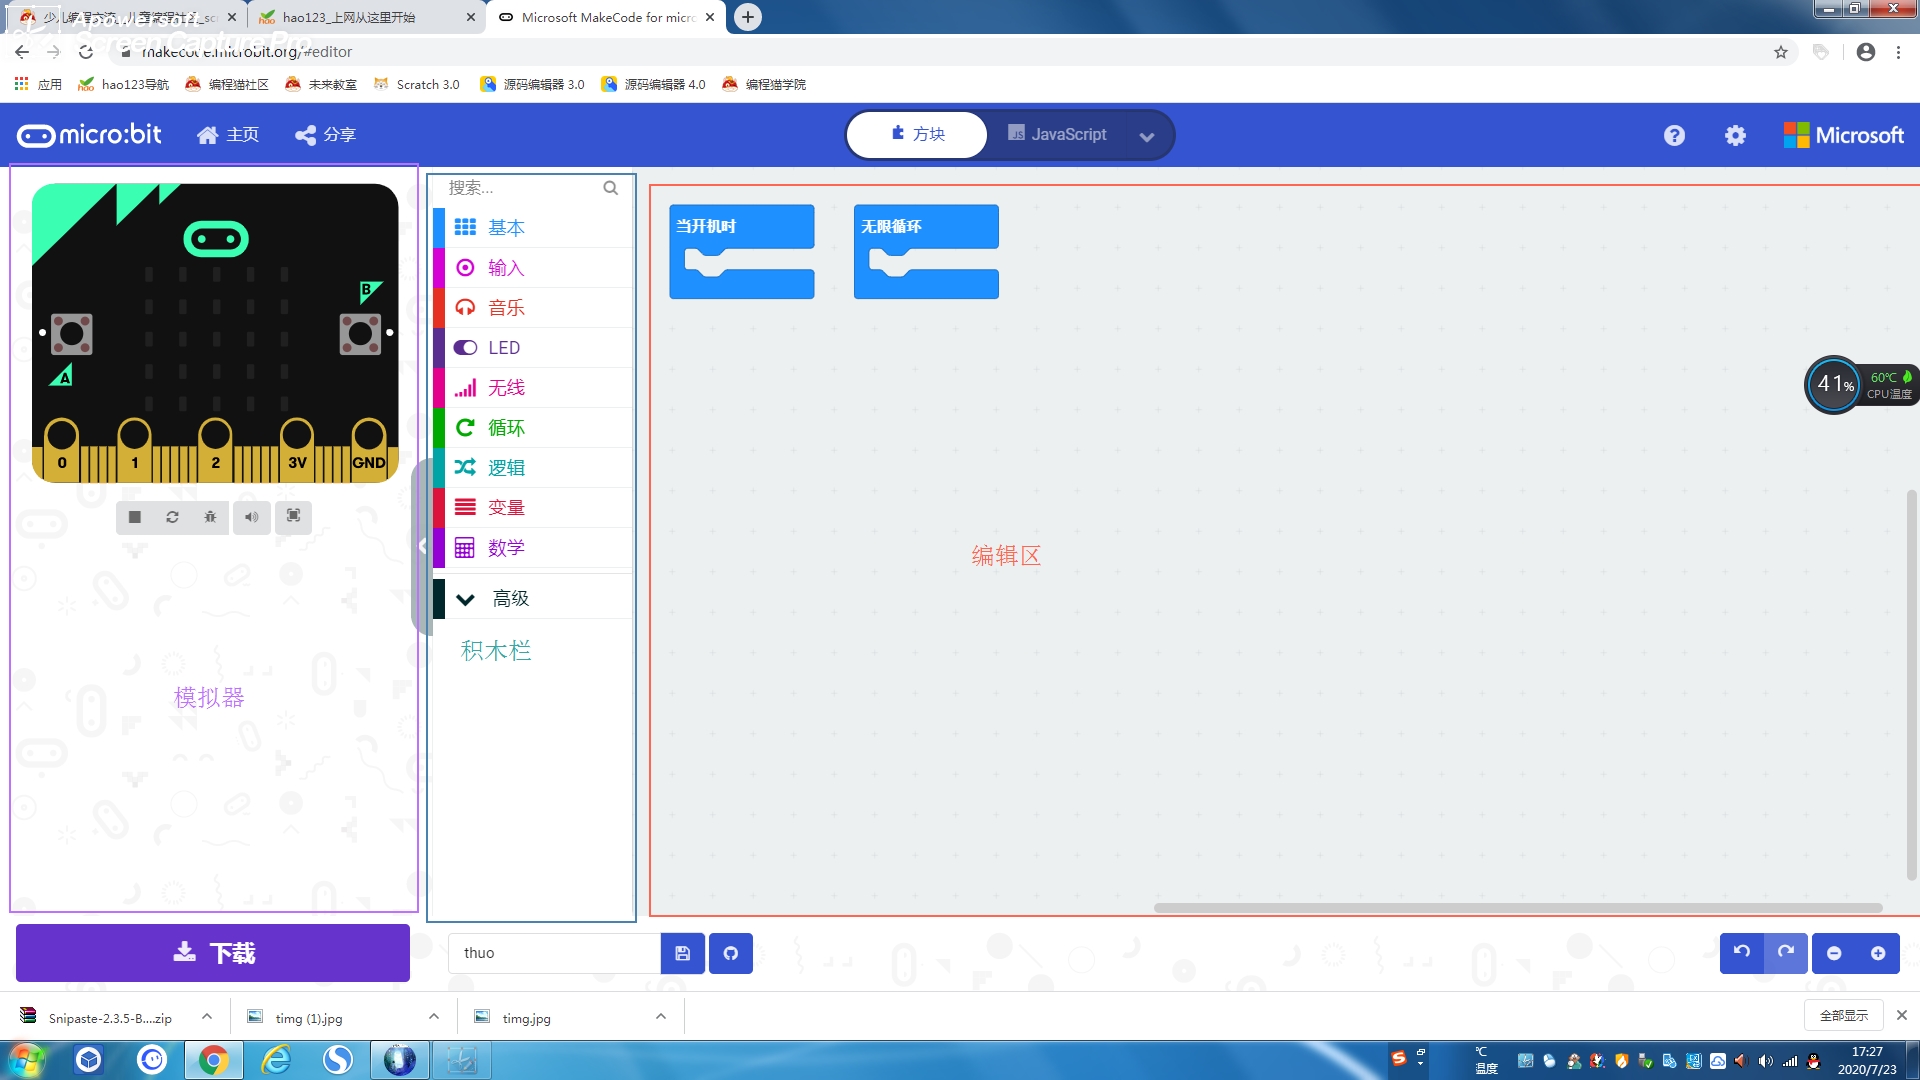
Task: Click the toolbox search magnifier icon
Action: coord(610,188)
